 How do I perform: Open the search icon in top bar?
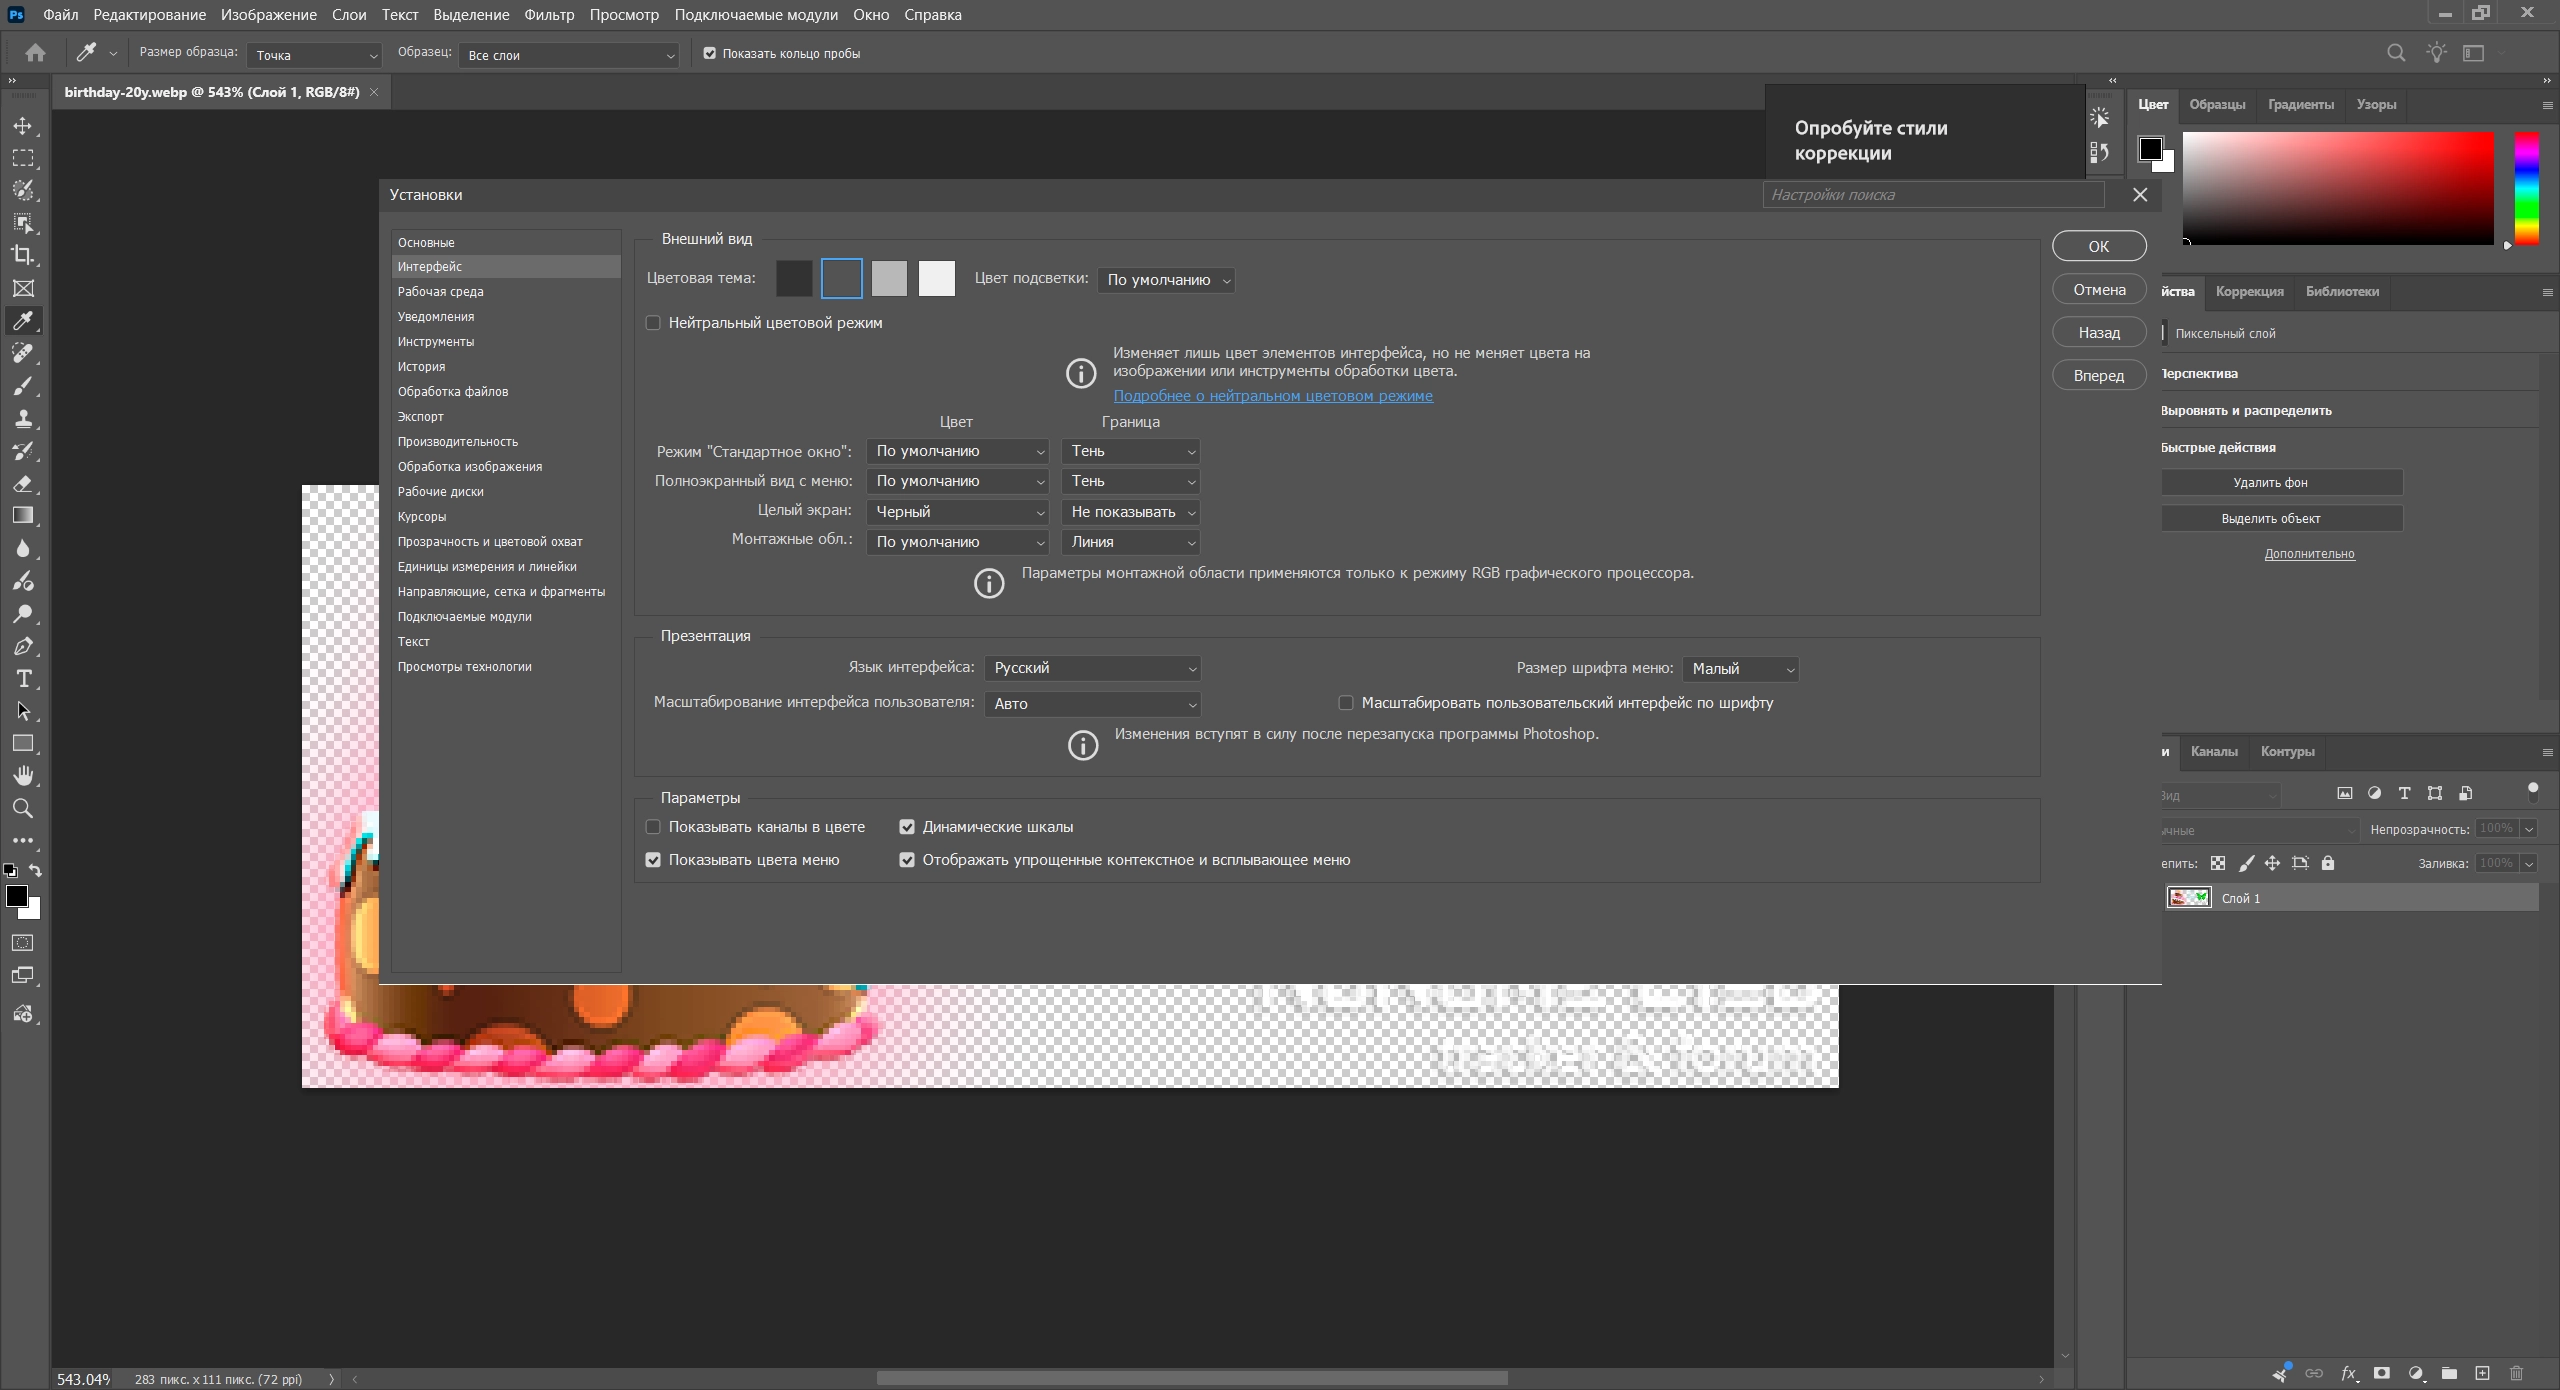coord(2396,53)
